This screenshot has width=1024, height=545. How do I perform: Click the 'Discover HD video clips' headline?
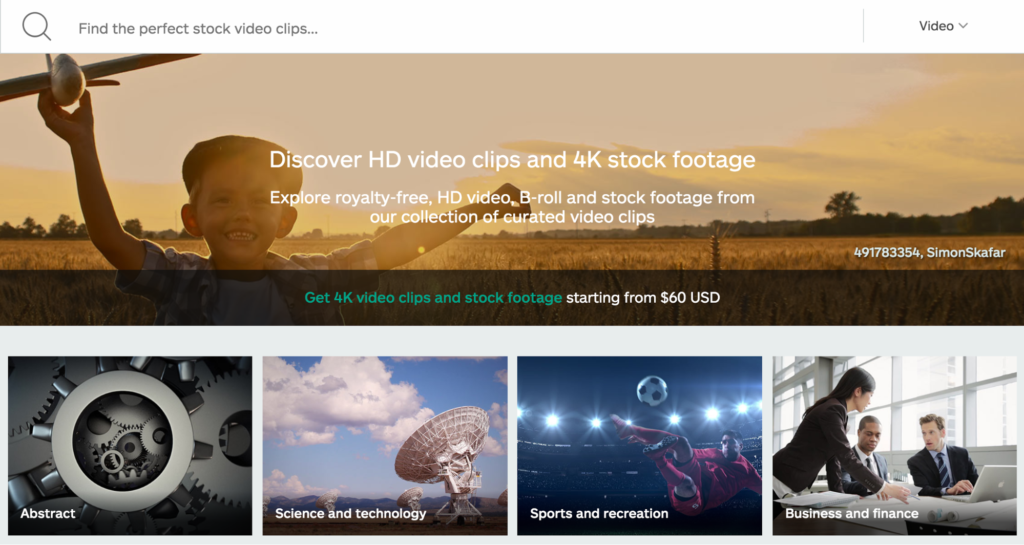click(512, 160)
